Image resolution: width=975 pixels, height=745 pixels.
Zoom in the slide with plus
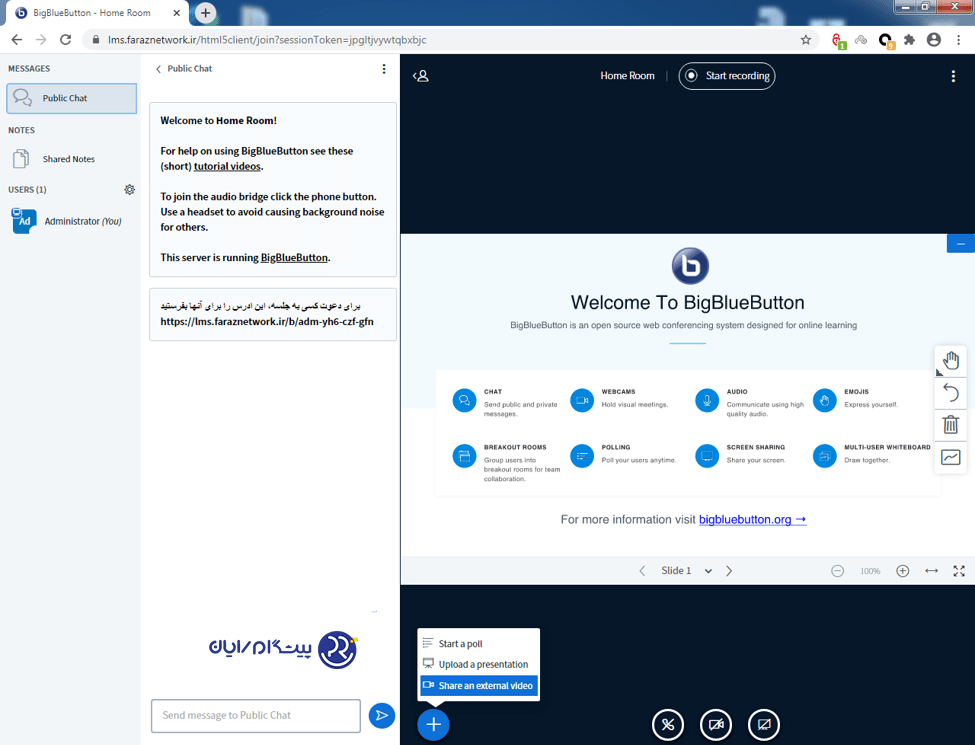[902, 571]
